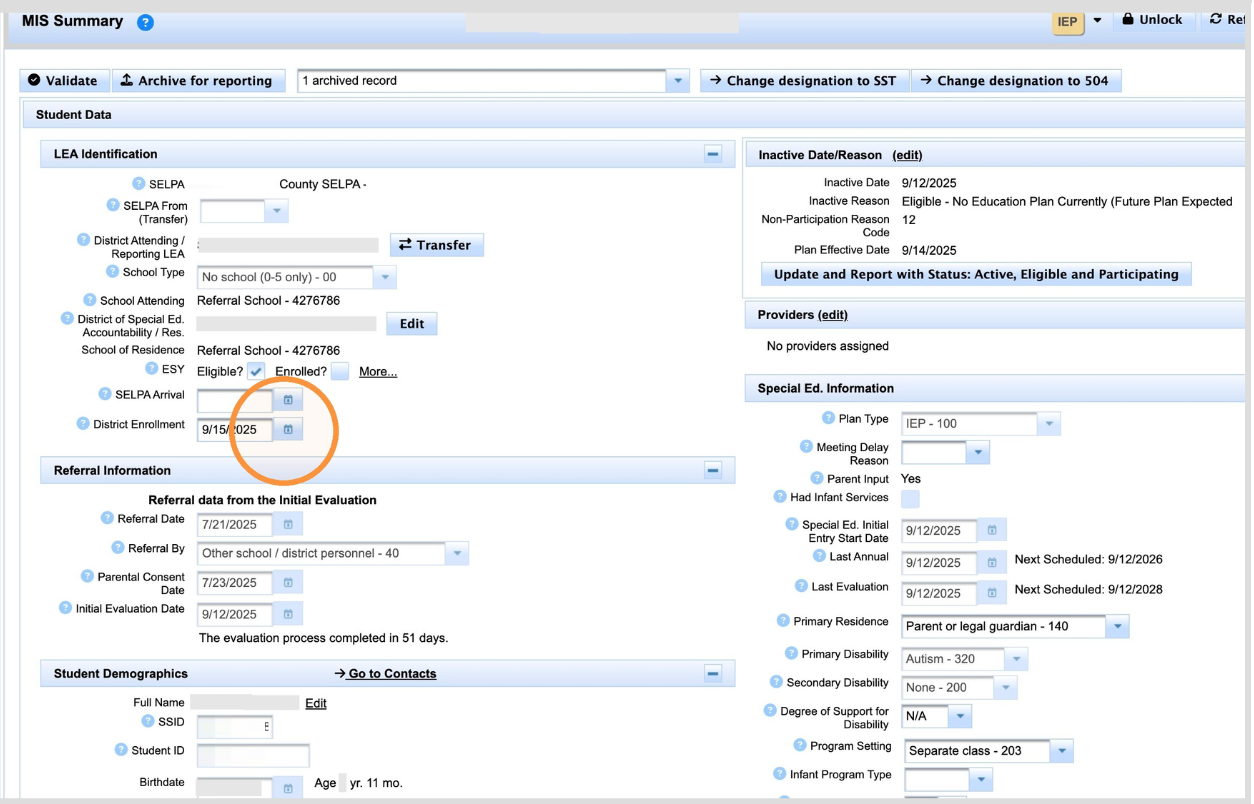The width and height of the screenshot is (1254, 804).
Task: Click Edit for District of Special Ed.
Action: pyautogui.click(x=412, y=324)
